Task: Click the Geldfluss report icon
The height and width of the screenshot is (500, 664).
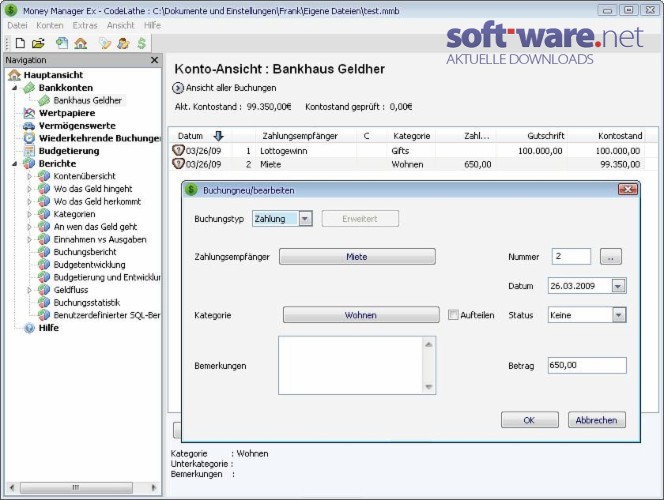Action: 44,290
